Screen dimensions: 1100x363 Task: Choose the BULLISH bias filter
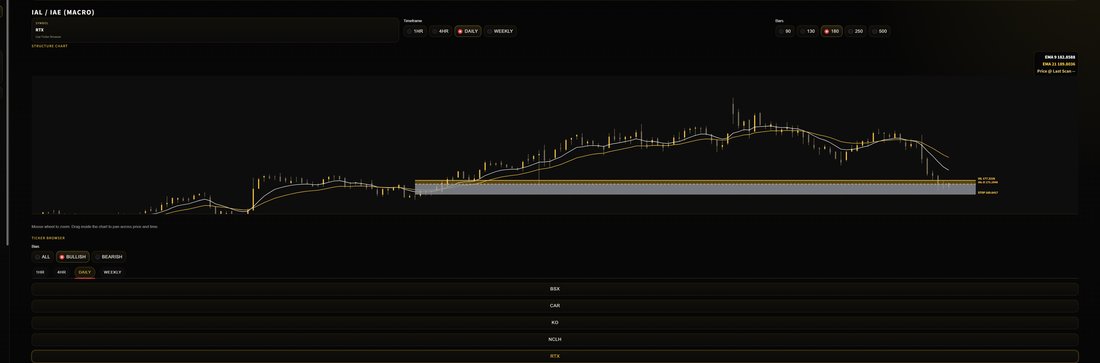click(x=73, y=257)
